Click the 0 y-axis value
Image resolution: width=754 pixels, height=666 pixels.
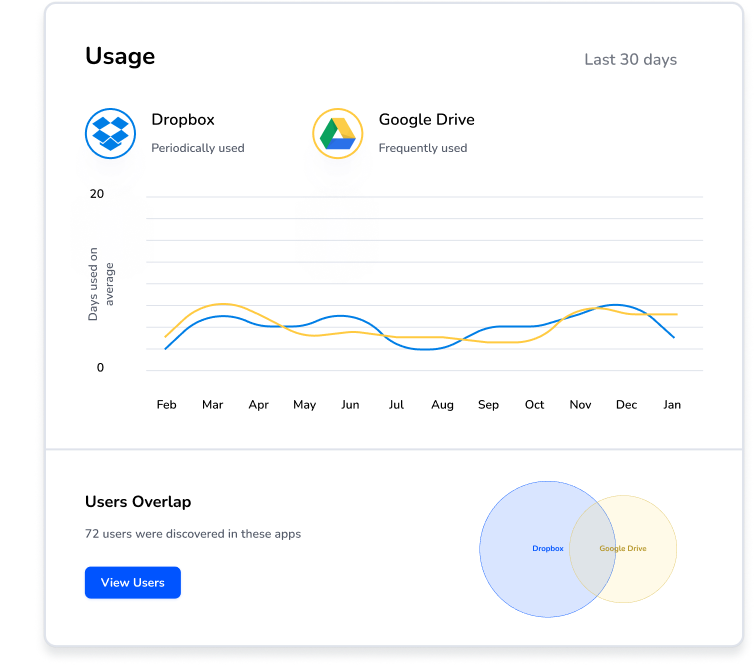coord(100,367)
